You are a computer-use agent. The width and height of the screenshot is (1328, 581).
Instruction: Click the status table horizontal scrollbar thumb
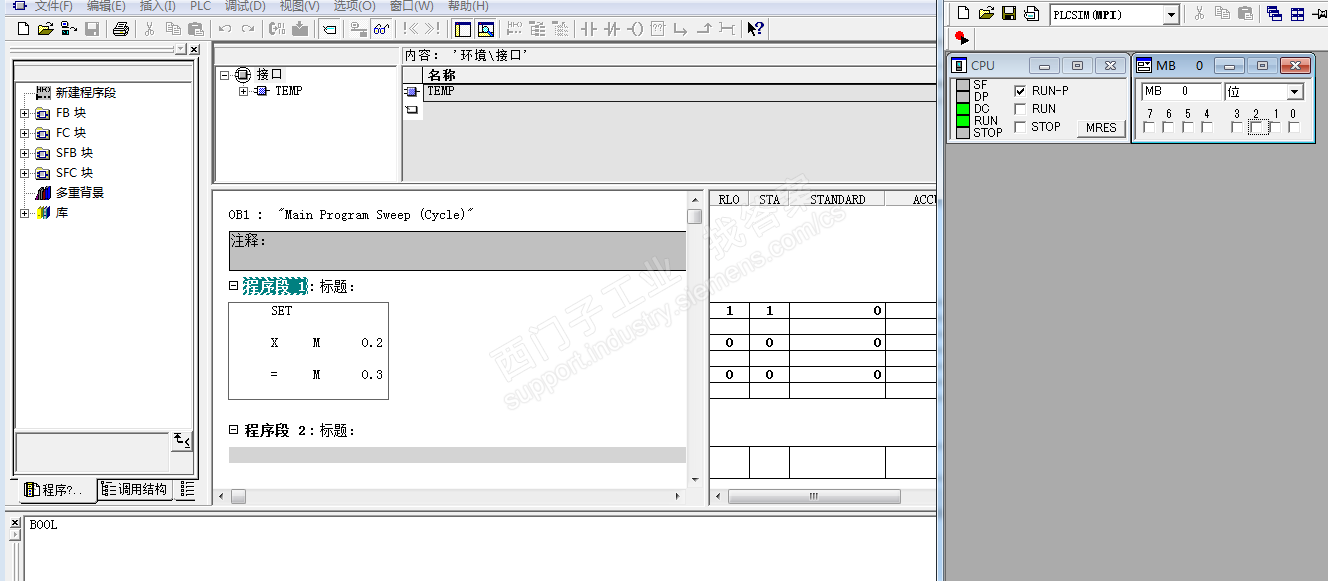[x=814, y=496]
